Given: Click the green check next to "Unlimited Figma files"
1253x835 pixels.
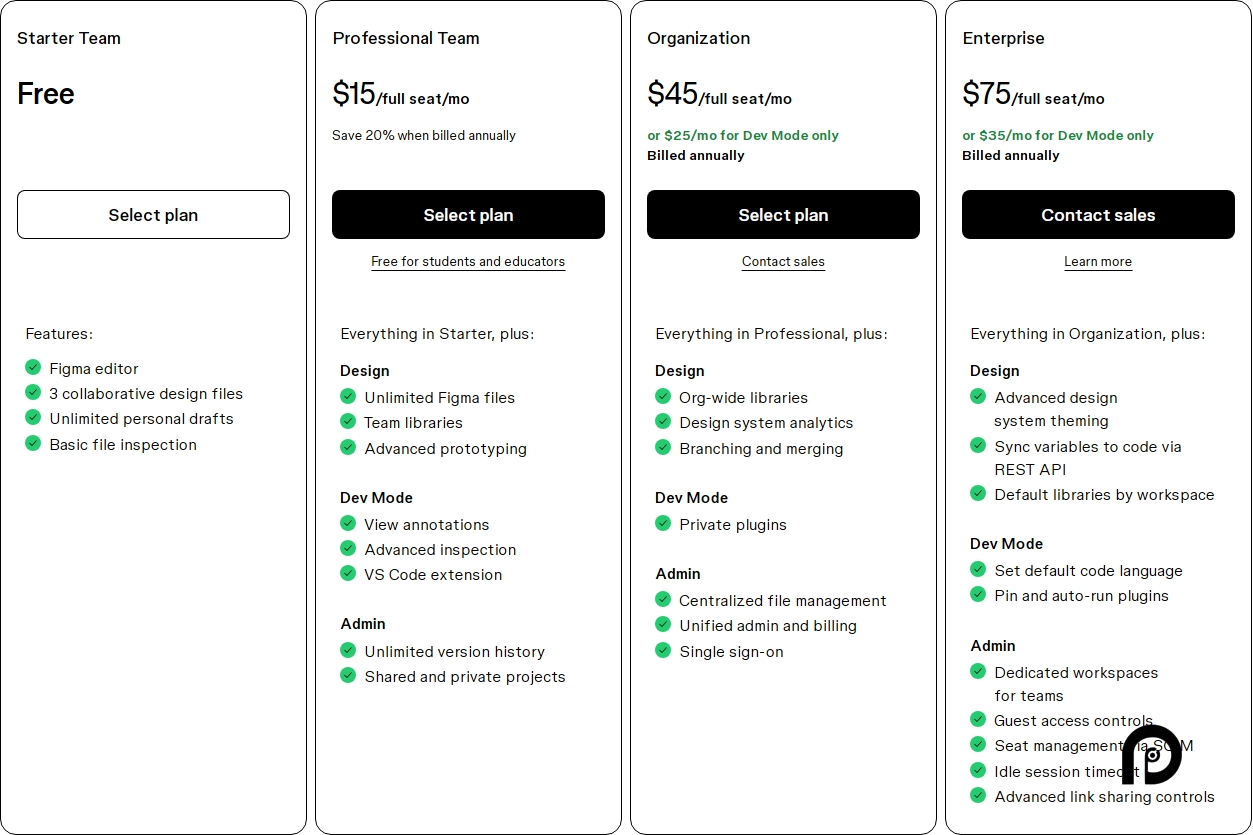Looking at the screenshot, I should [348, 396].
